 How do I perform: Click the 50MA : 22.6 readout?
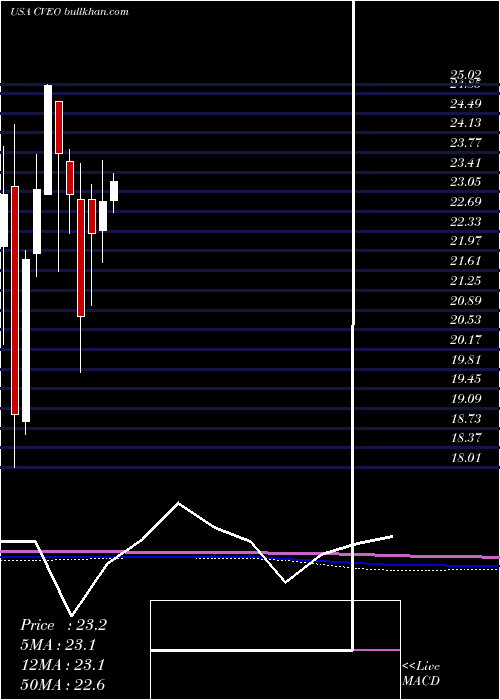tap(63, 685)
